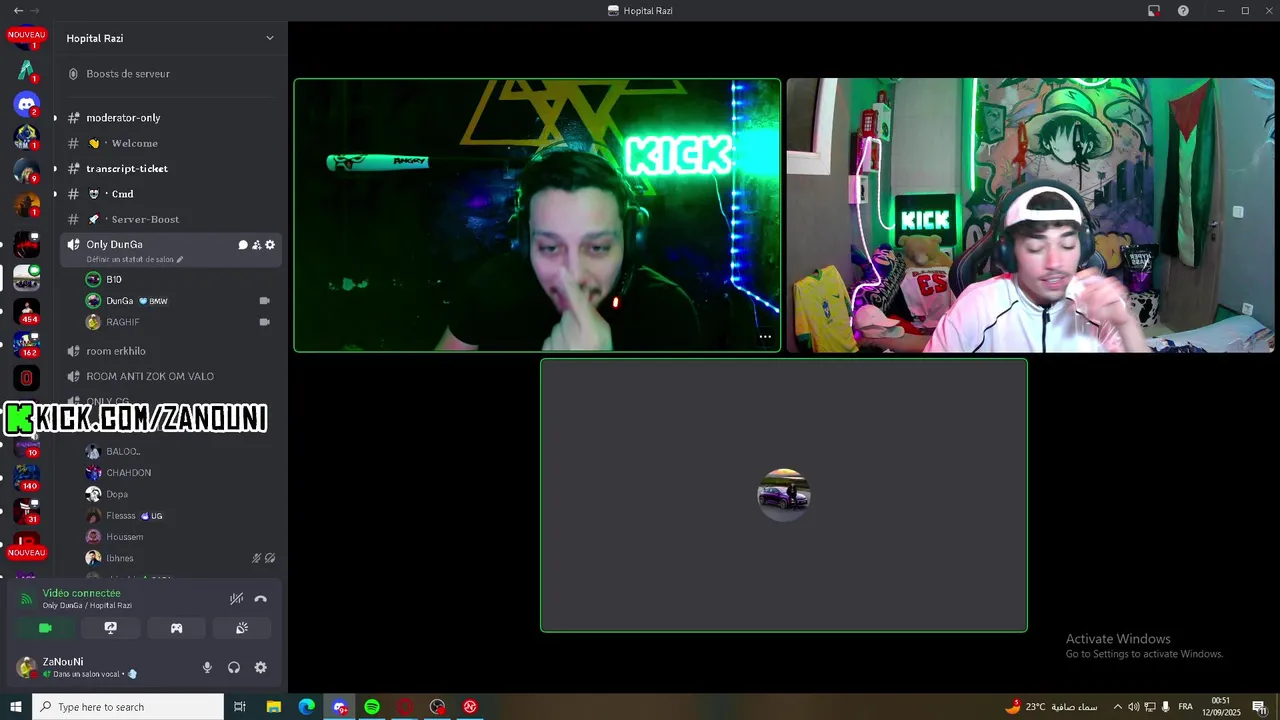
Task: Open Discord help question mark icon
Action: [x=1184, y=11]
